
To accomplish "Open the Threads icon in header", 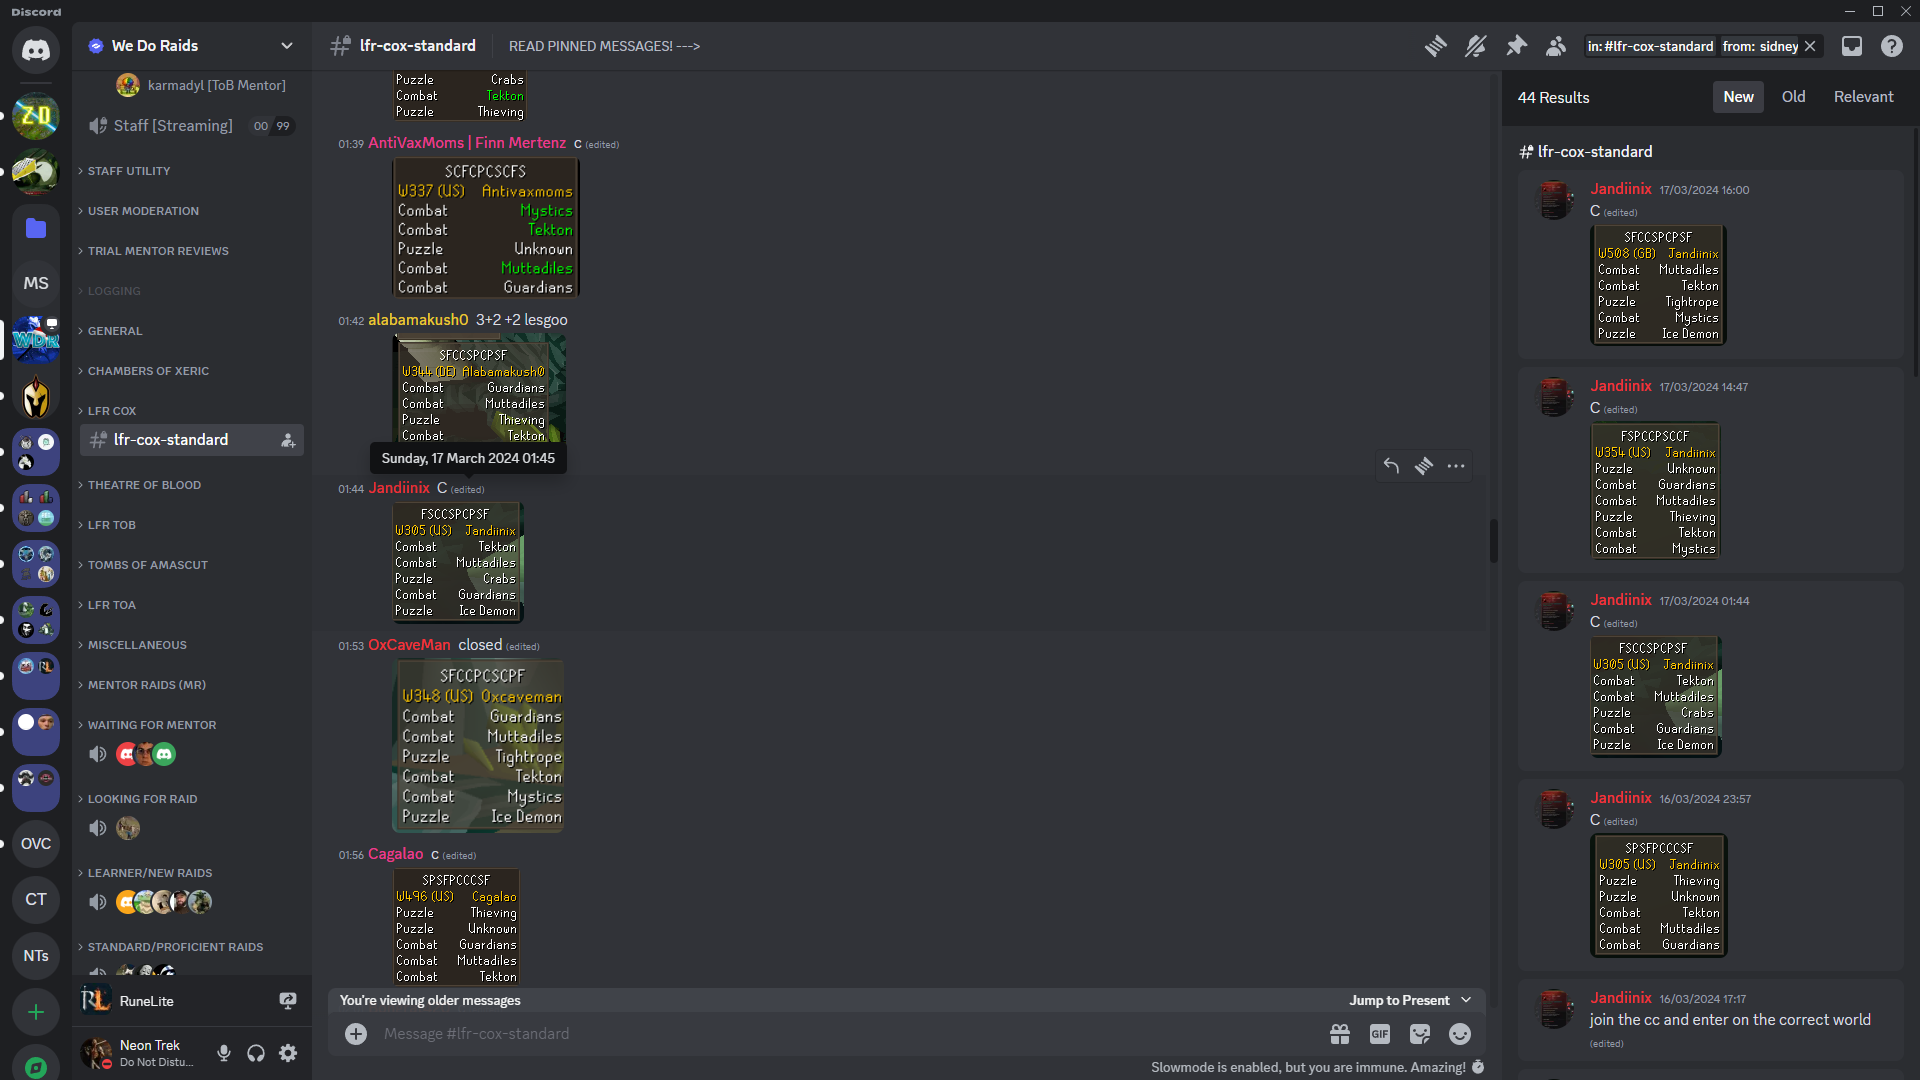I will click(1435, 46).
